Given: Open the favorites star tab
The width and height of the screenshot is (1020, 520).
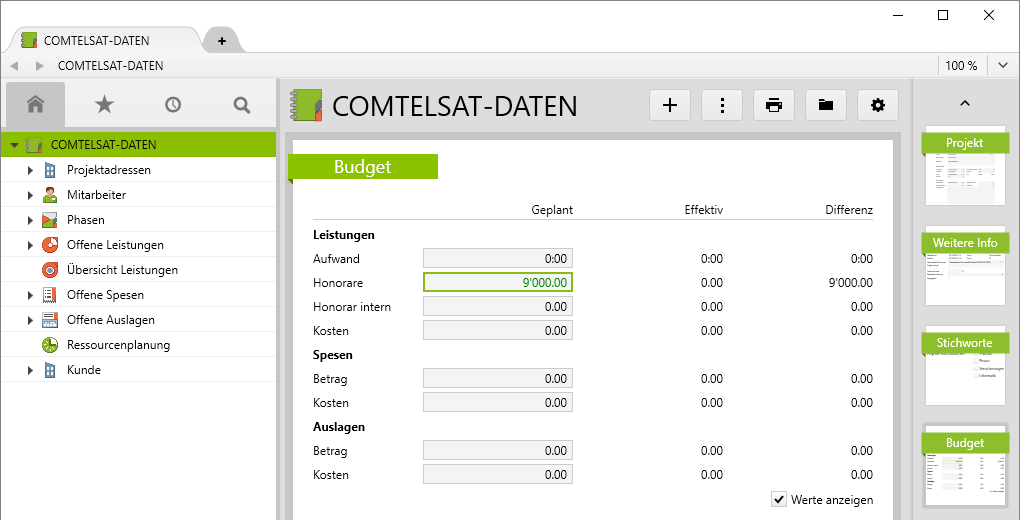Looking at the screenshot, I should point(104,104).
